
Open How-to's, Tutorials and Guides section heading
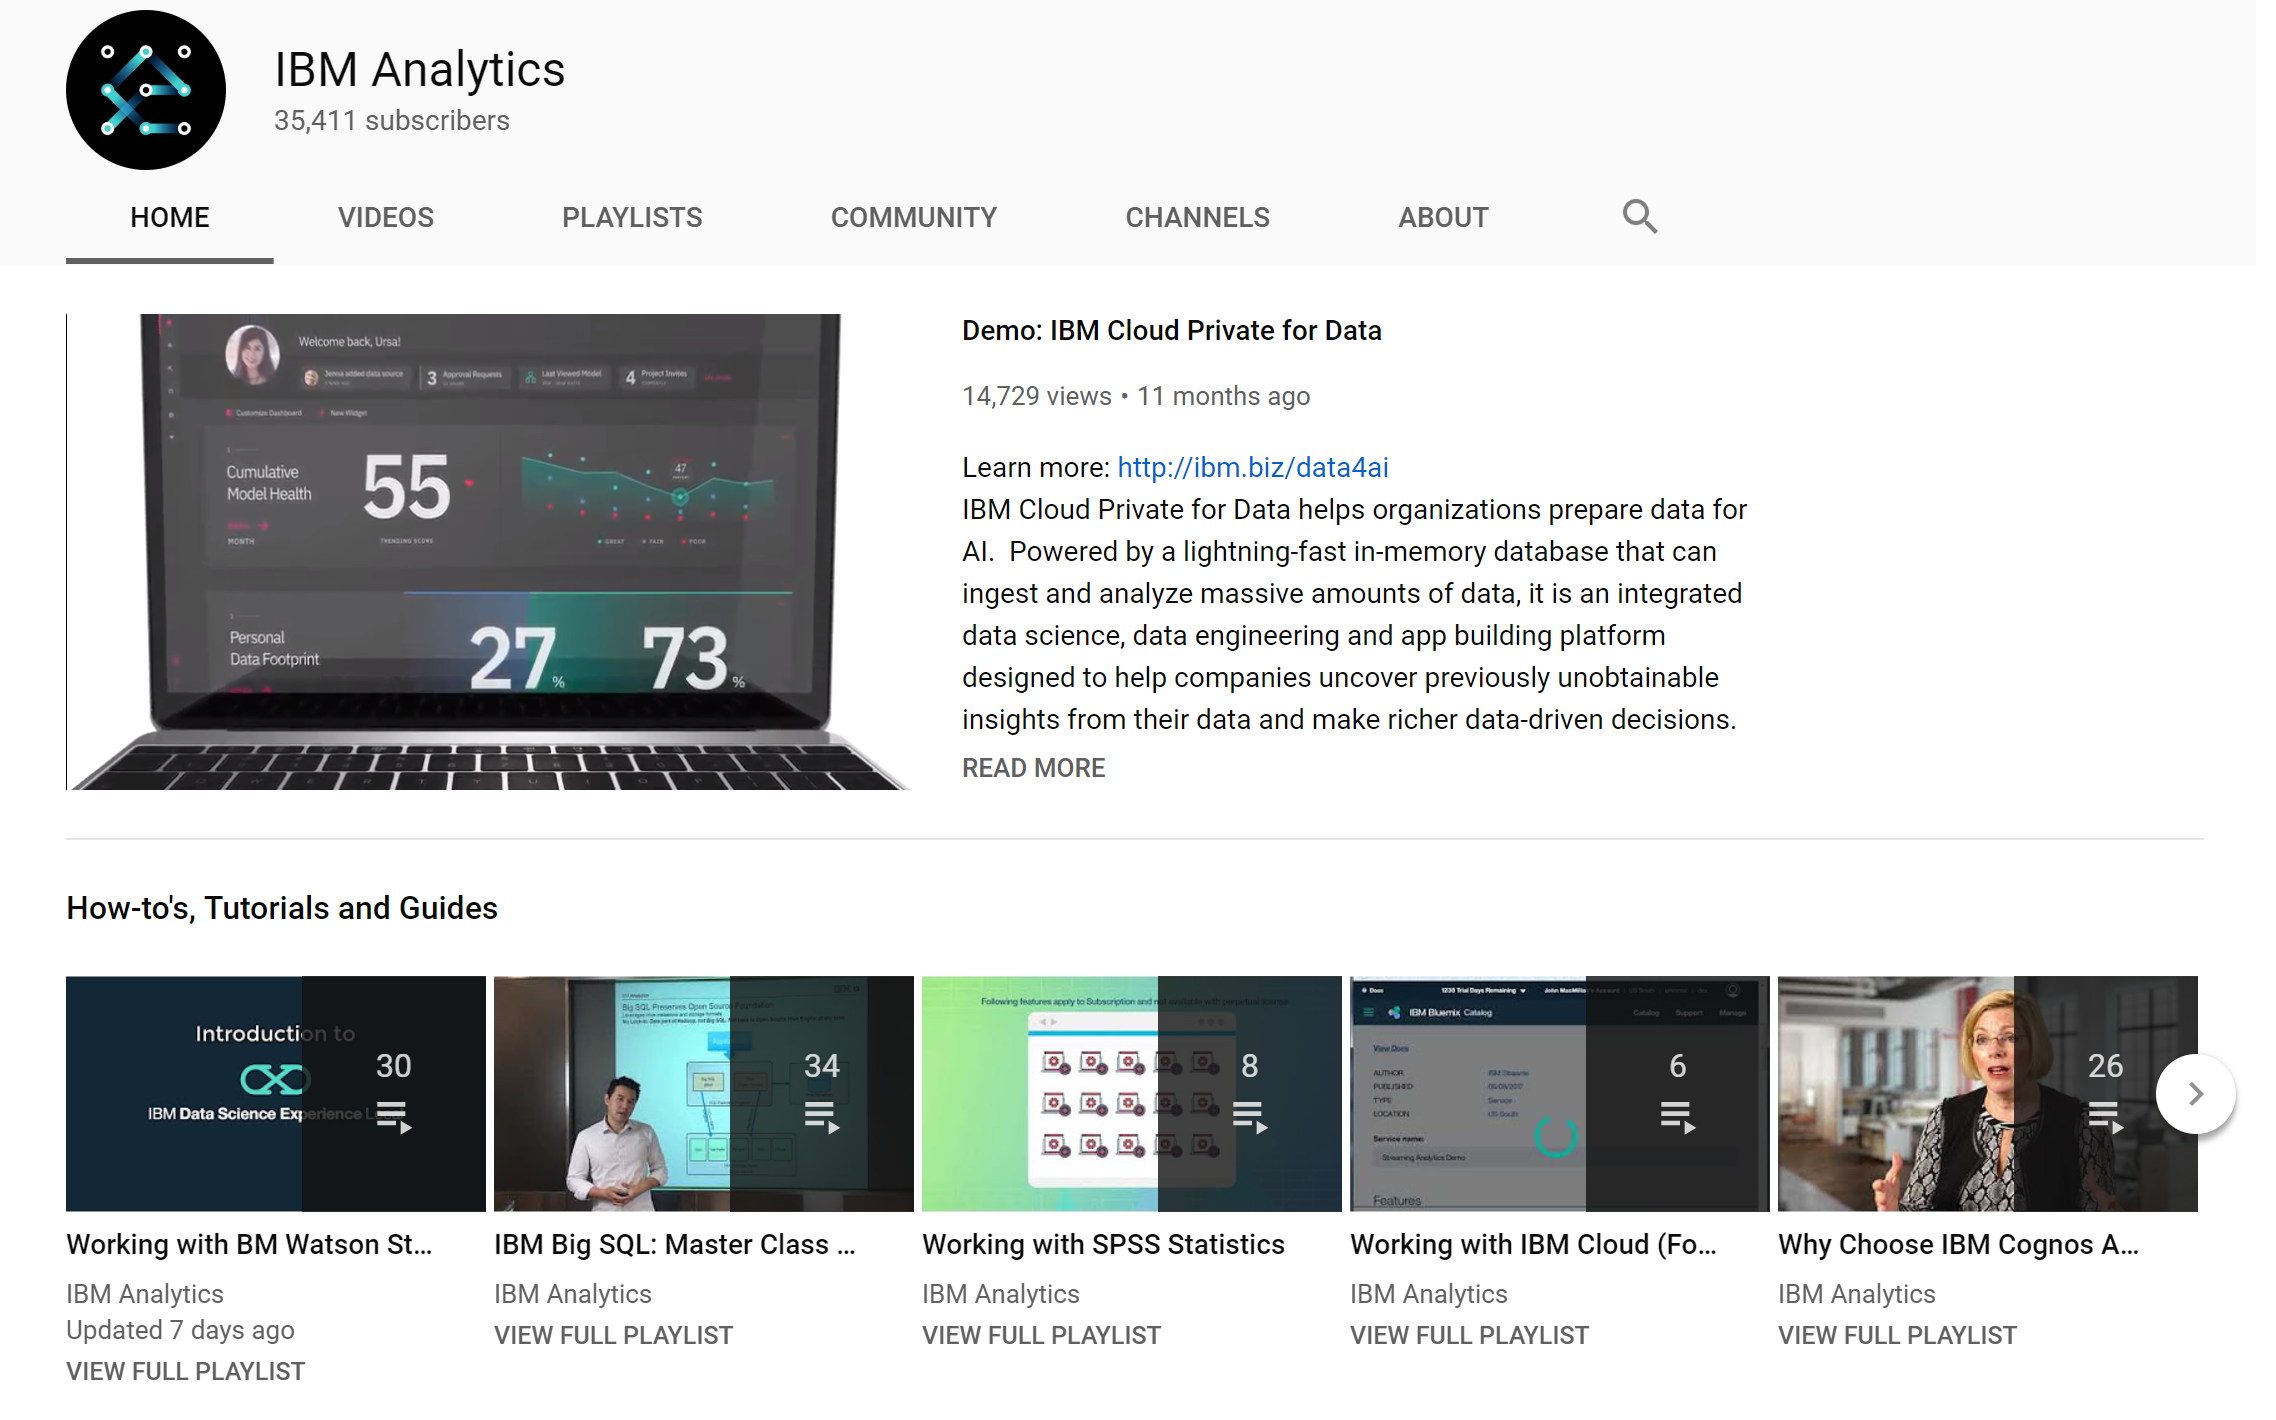click(x=282, y=908)
